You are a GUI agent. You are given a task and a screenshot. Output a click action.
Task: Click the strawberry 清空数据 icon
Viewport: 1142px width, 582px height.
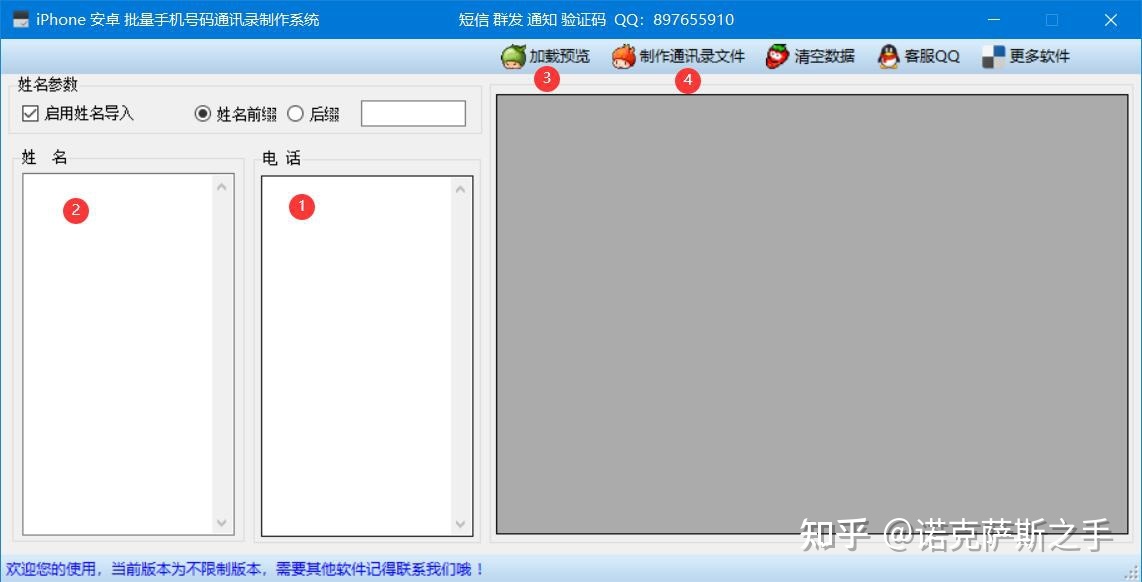pos(778,57)
